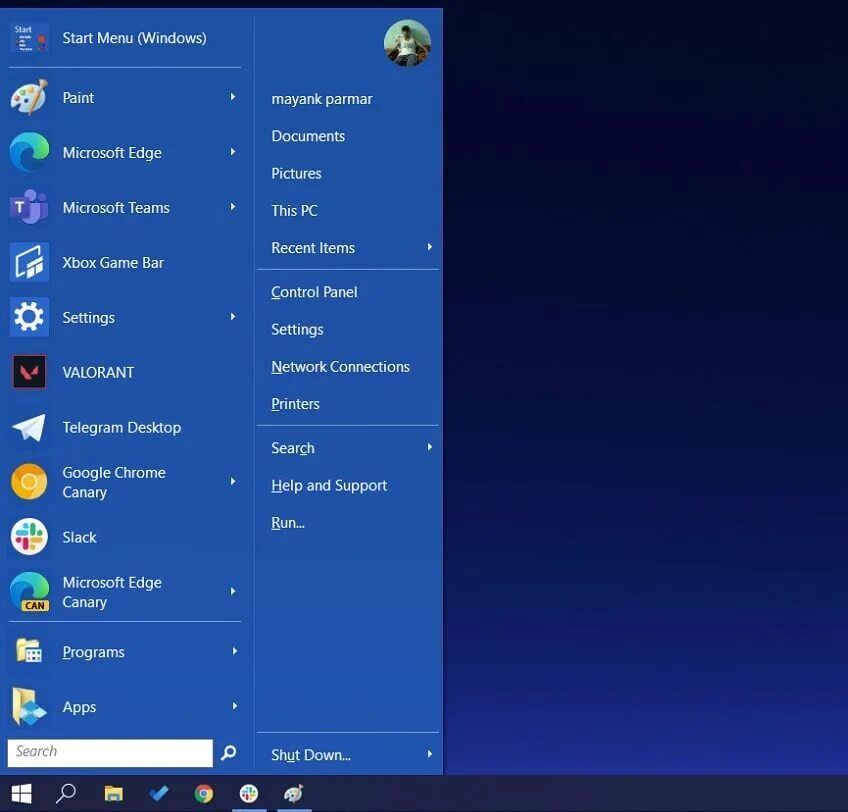Select the Start Menu (Windows) label
848x812 pixels.
pyautogui.click(x=135, y=38)
